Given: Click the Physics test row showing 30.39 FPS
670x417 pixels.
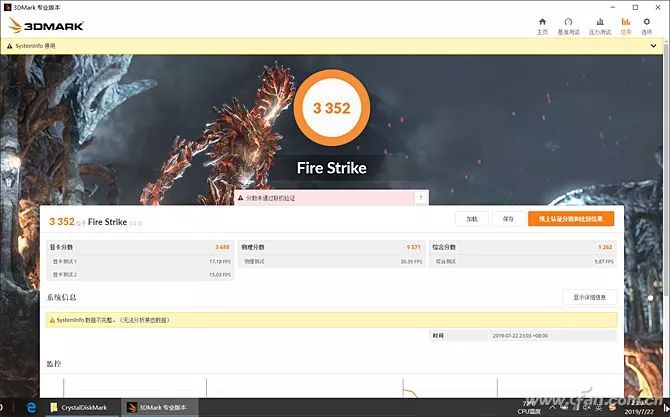Looking at the screenshot, I should pyautogui.click(x=331, y=261).
